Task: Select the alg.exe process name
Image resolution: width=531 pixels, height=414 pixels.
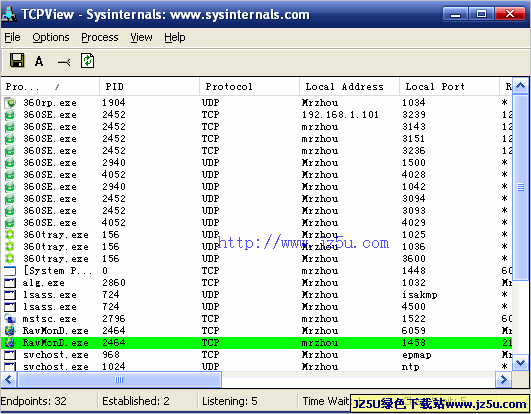Action: click(43, 283)
